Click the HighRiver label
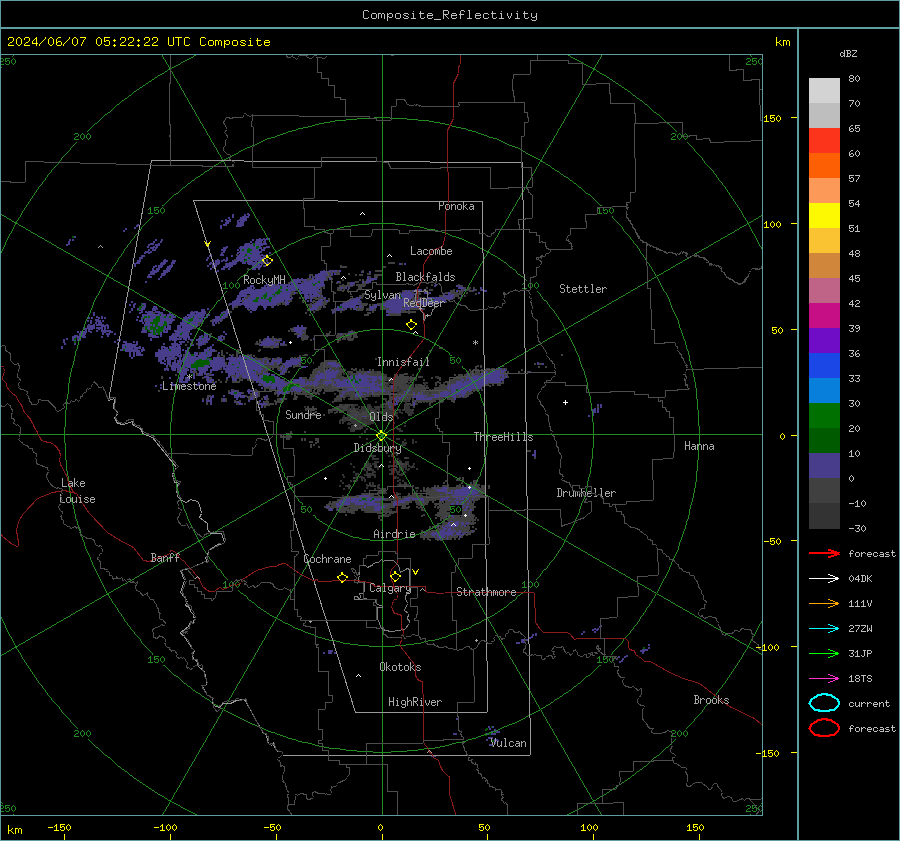The height and width of the screenshot is (841, 900). [x=415, y=702]
